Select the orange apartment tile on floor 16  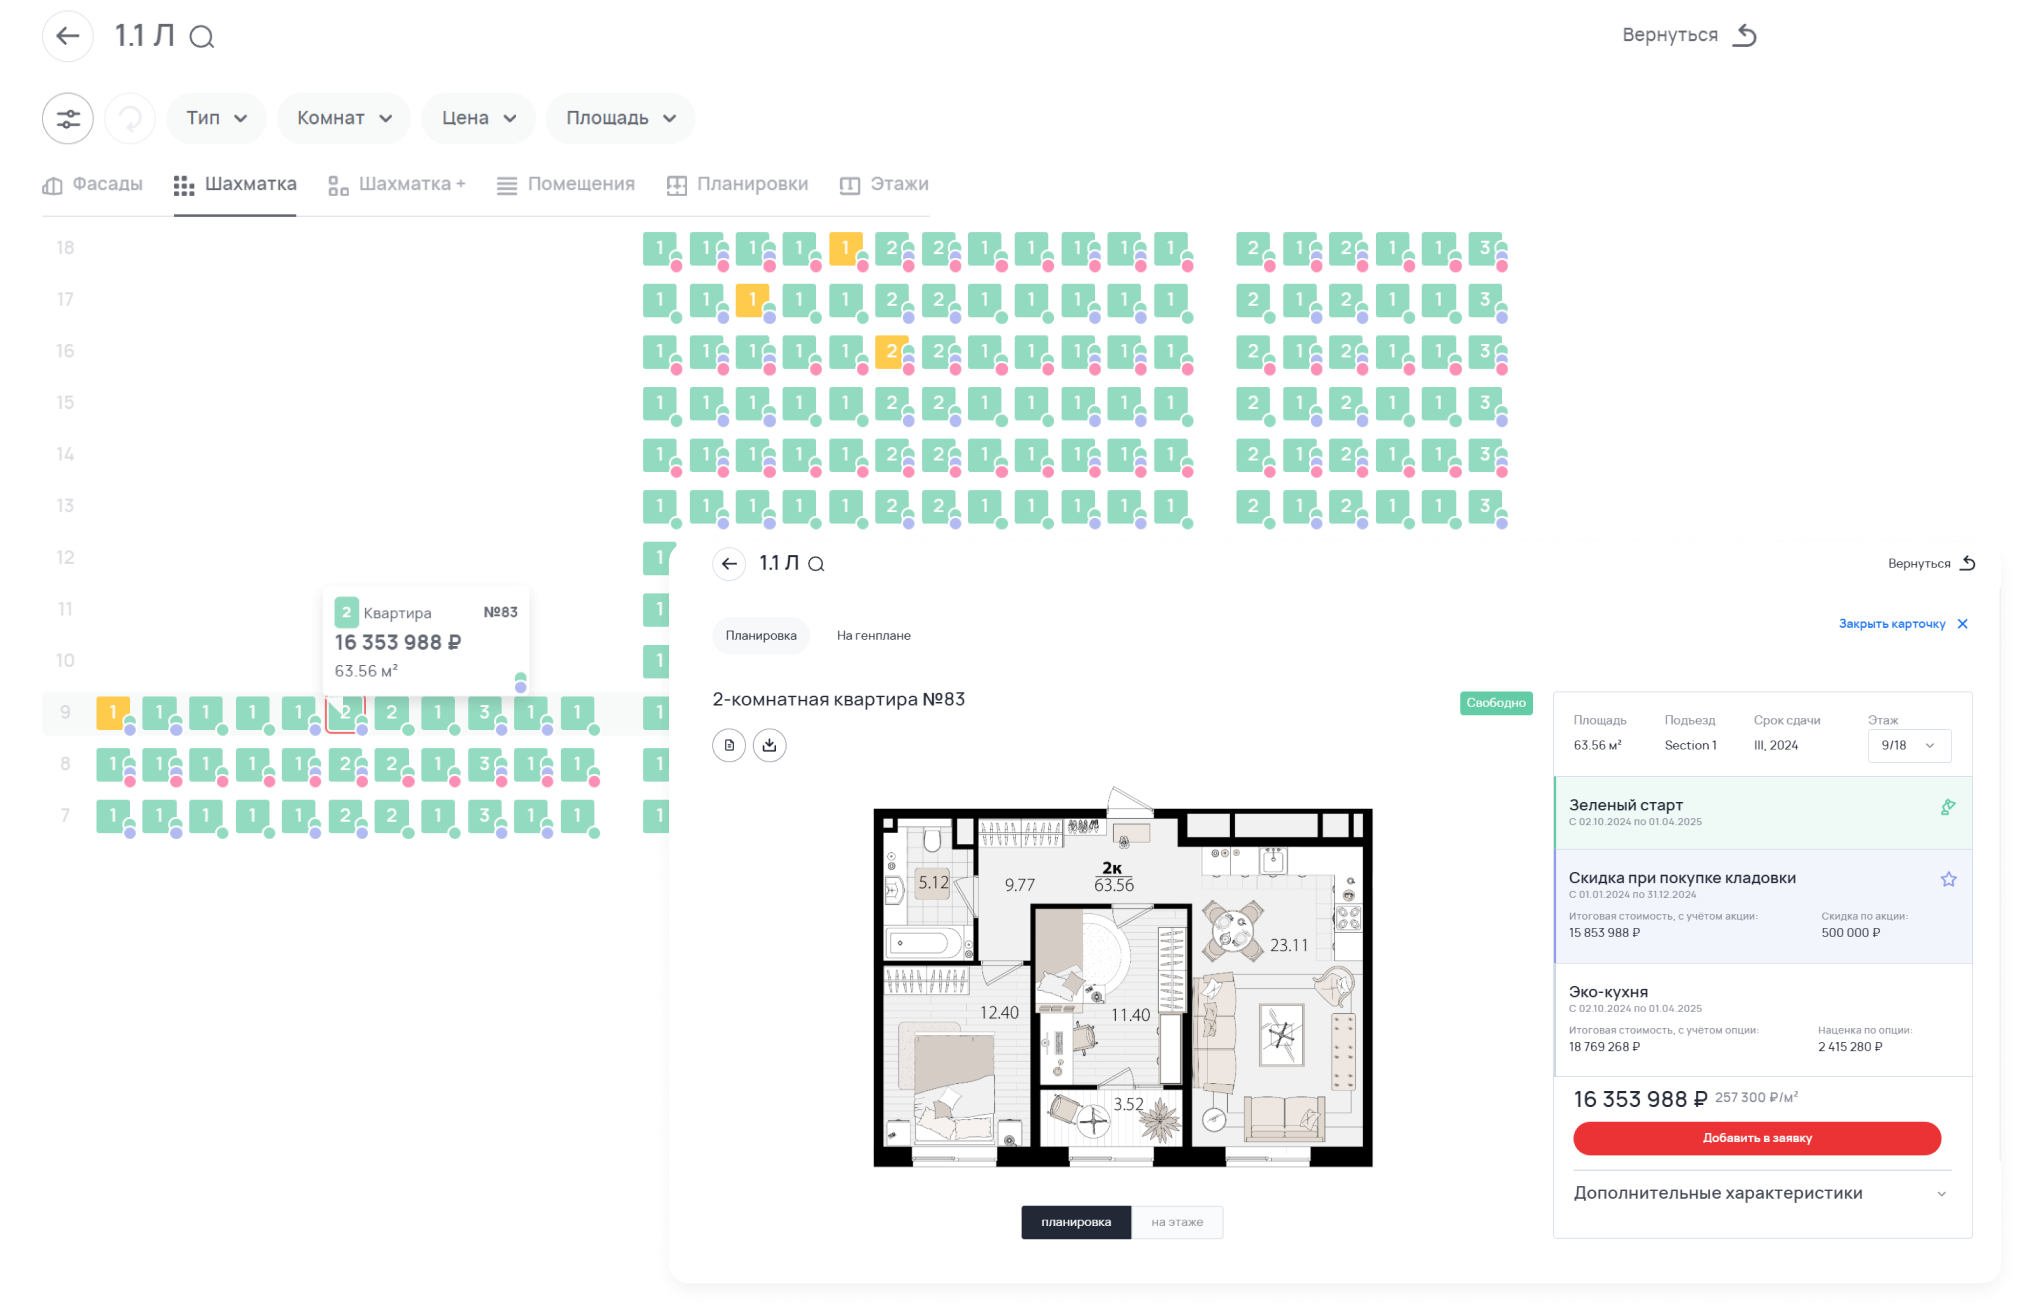[x=890, y=351]
